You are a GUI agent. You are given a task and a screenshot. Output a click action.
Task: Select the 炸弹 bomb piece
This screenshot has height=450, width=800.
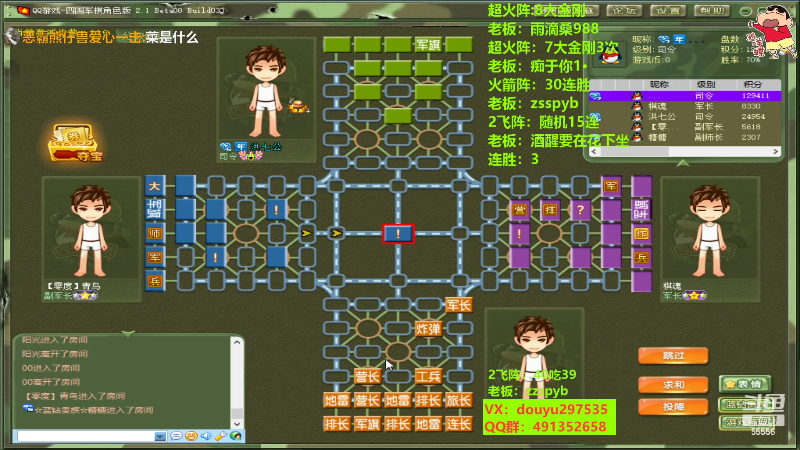(428, 329)
